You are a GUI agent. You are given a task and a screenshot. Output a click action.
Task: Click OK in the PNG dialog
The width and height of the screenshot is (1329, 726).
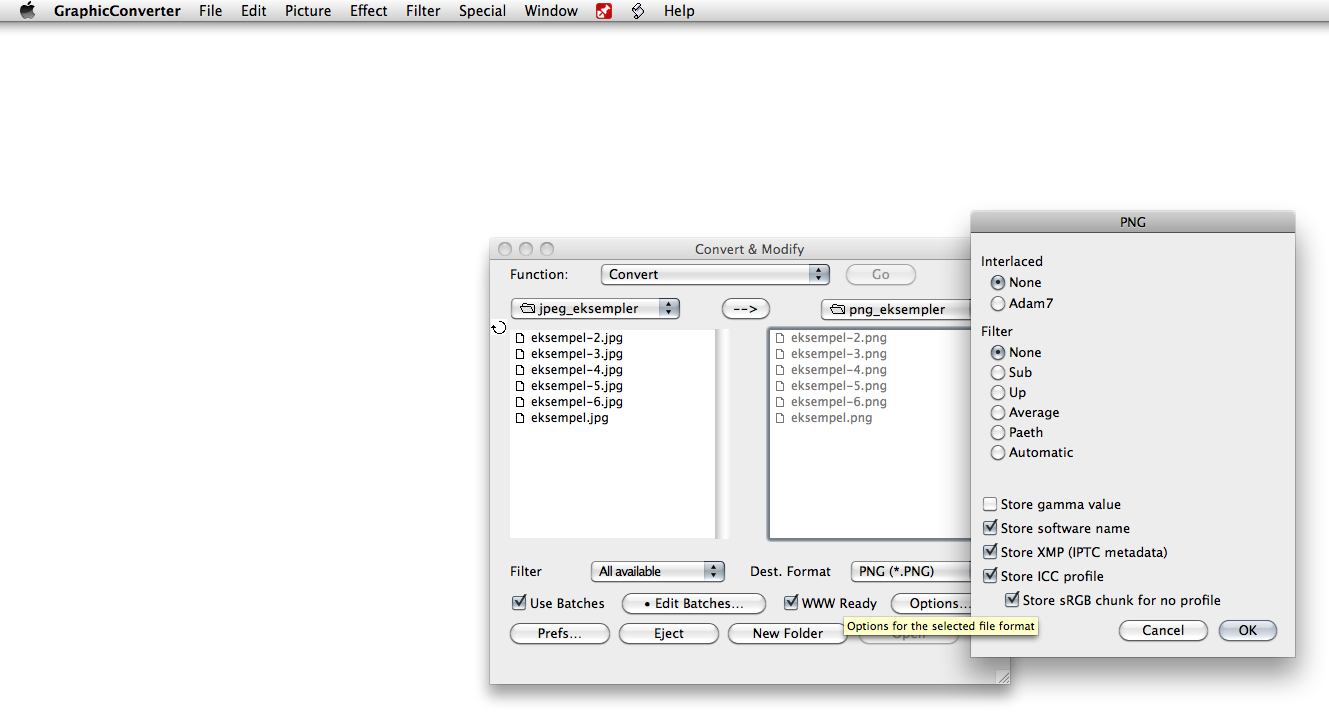point(1248,630)
